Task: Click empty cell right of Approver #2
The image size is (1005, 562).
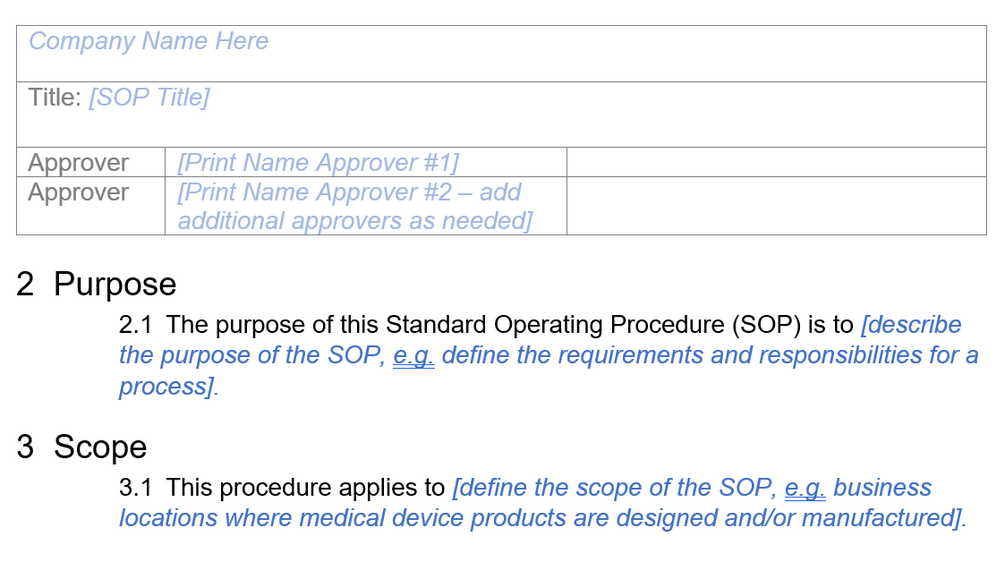Action: coord(775,206)
